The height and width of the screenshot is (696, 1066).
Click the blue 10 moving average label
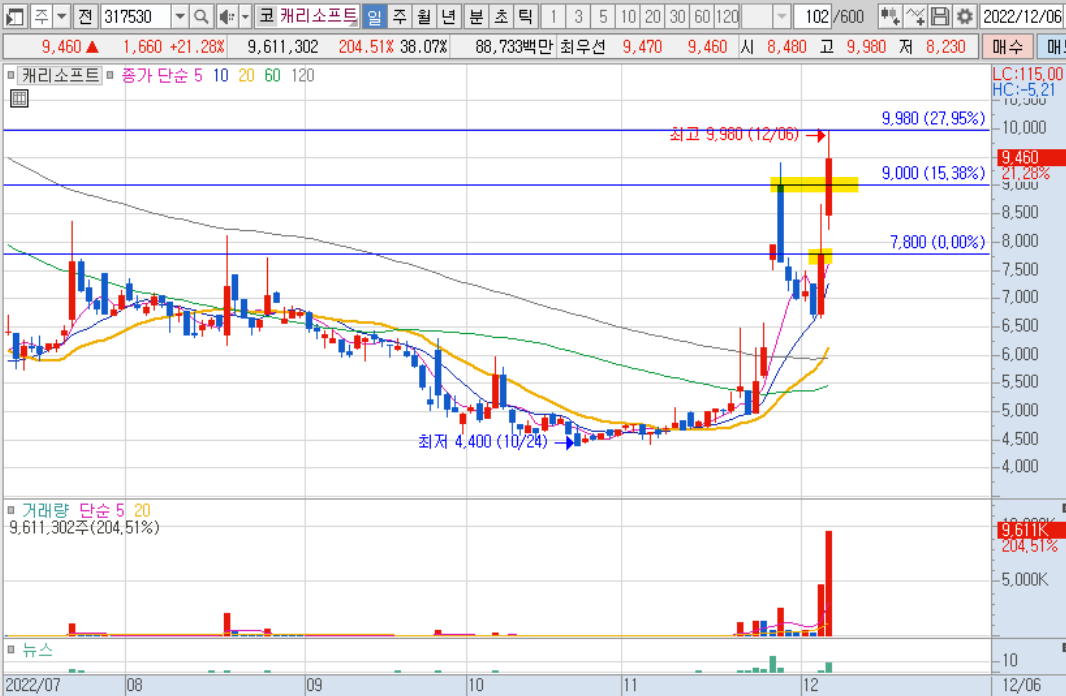coord(220,75)
